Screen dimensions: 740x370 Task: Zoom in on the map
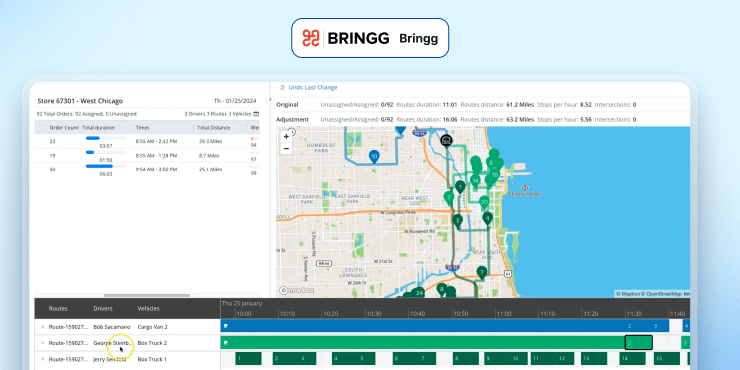pyautogui.click(x=286, y=136)
